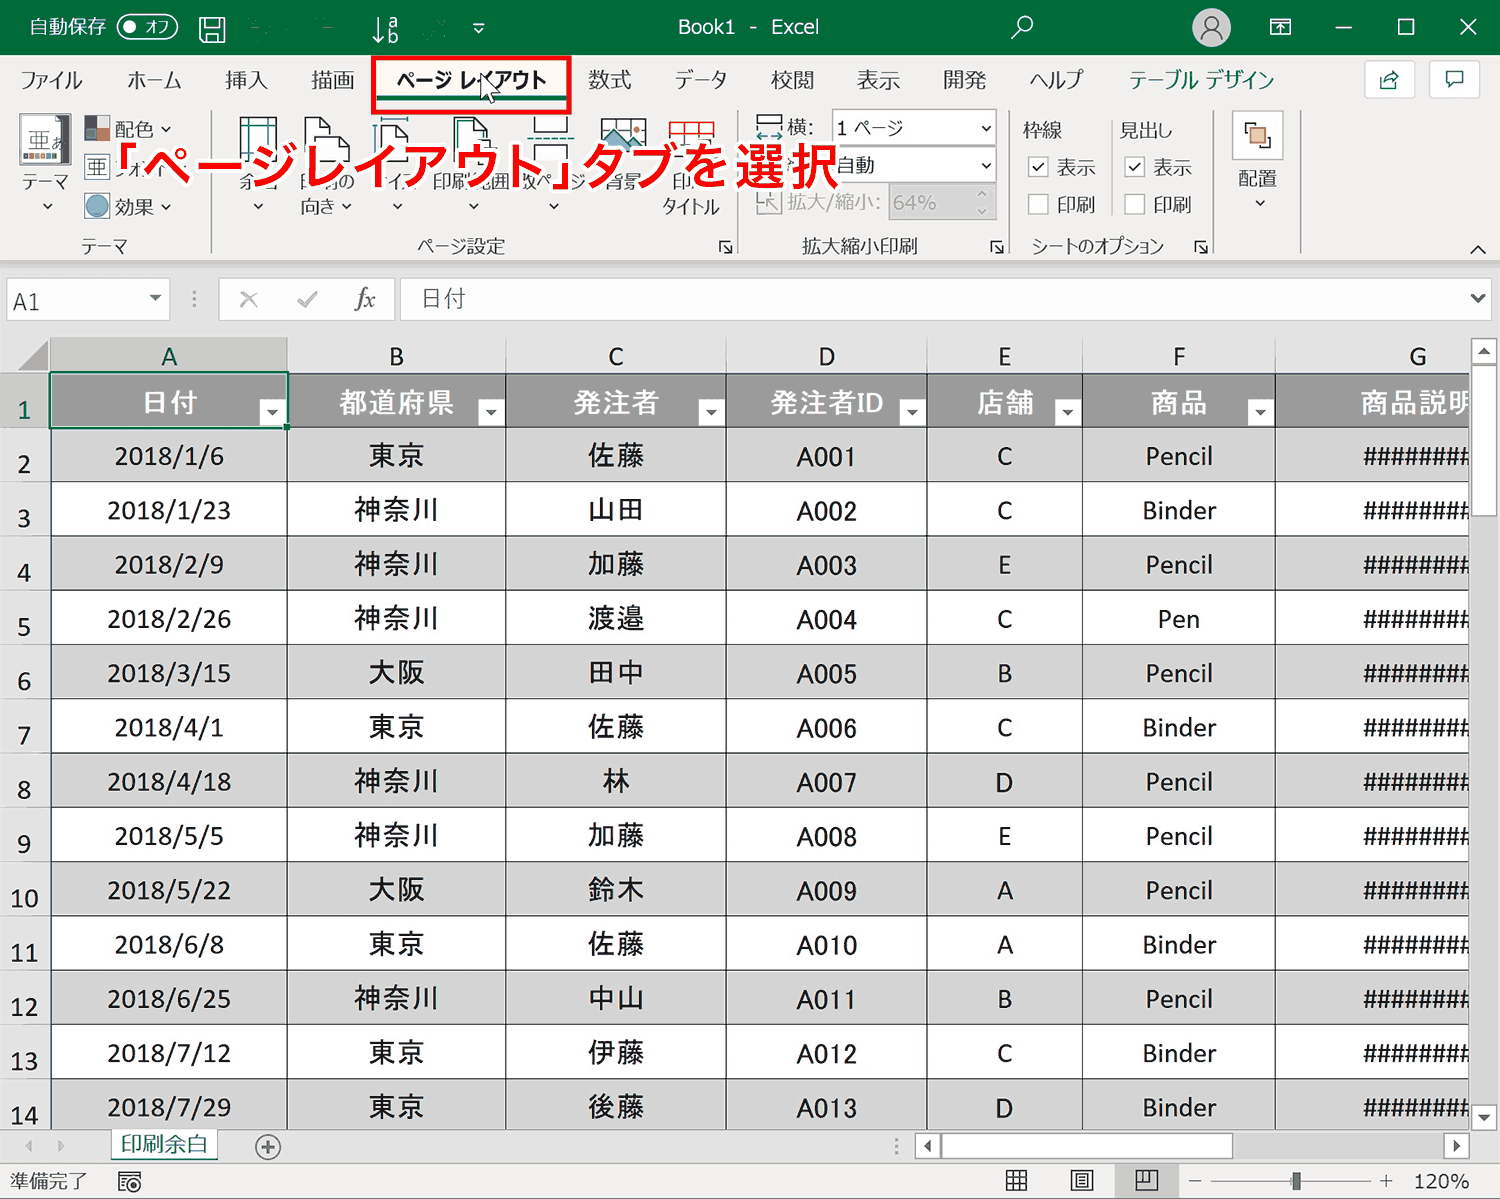Open the 日付 column filter dropdown
The height and width of the screenshot is (1199, 1500).
(272, 411)
